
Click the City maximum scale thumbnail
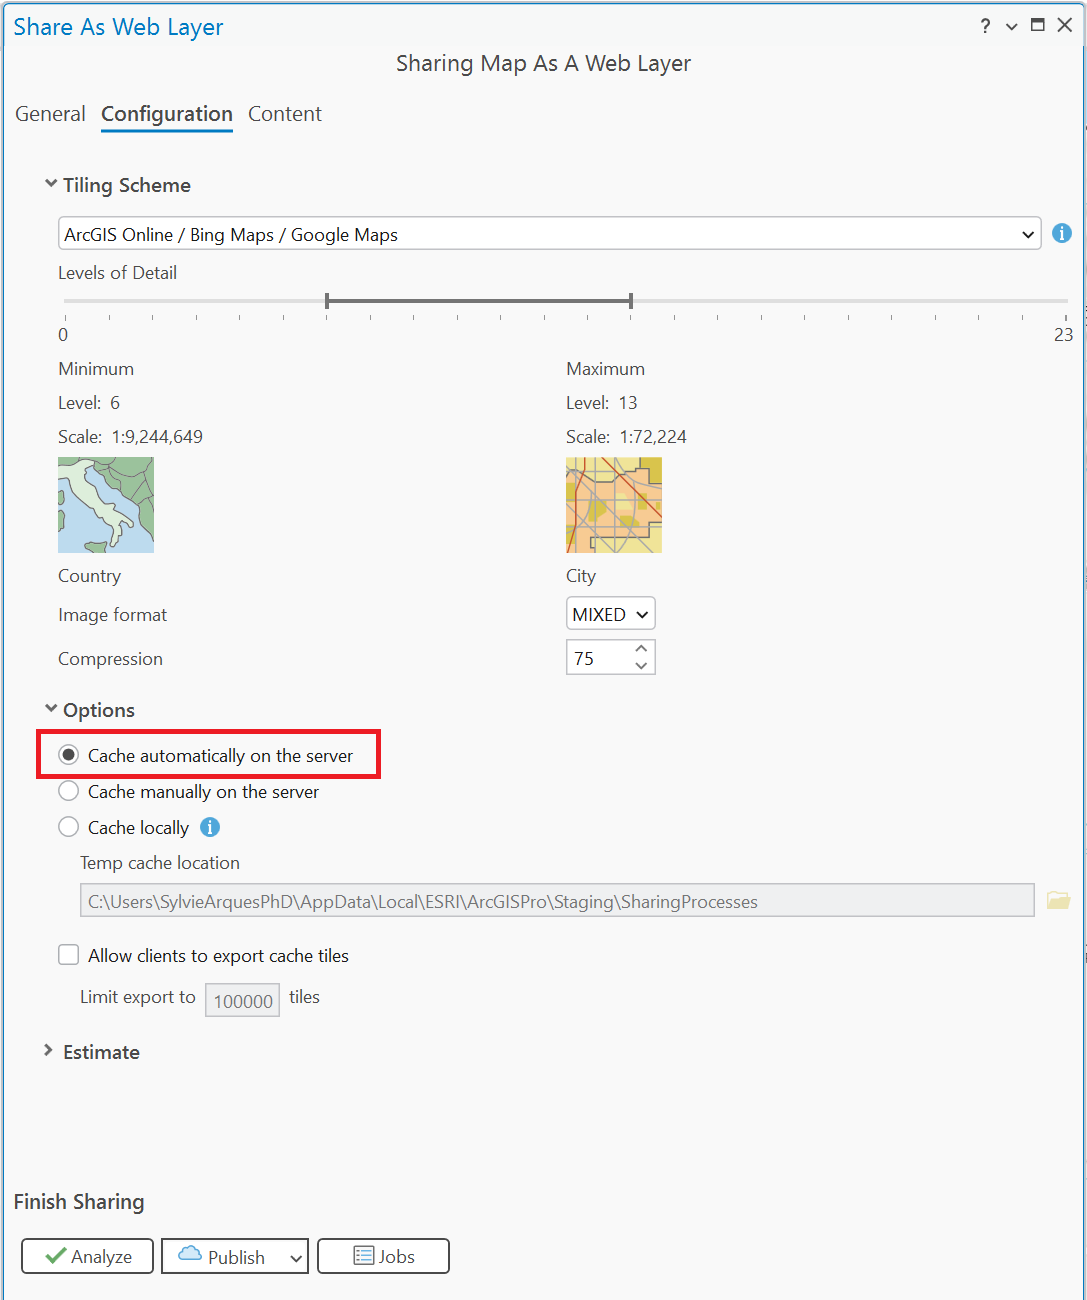click(614, 505)
